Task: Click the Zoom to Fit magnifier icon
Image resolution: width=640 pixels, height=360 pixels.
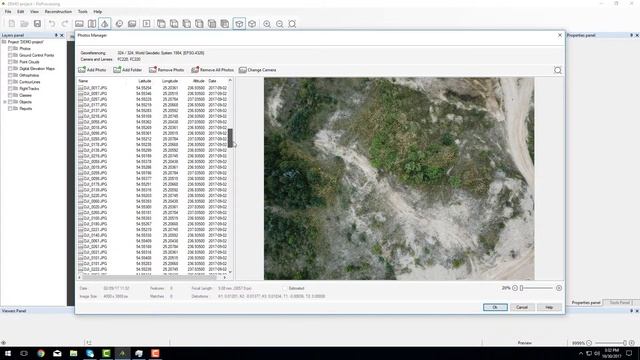Action: 292,24
